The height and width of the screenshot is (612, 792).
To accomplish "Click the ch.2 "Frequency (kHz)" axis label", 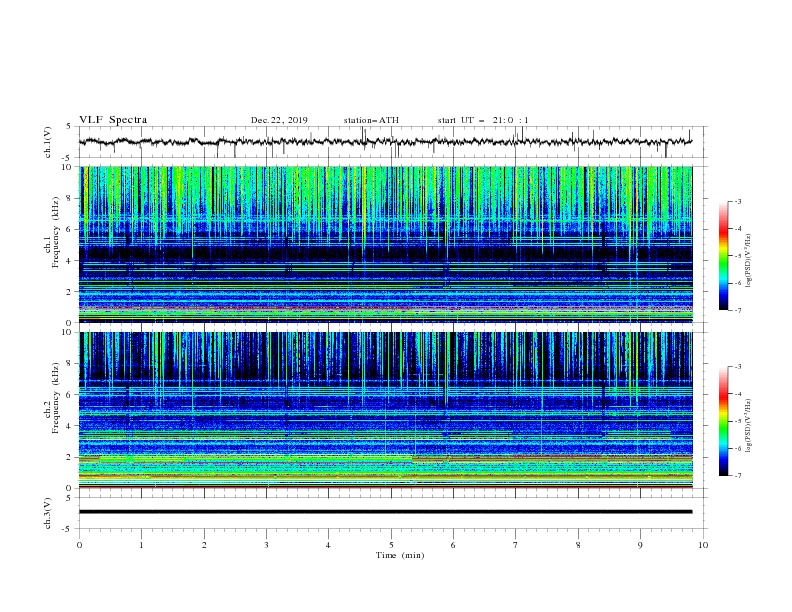I will pos(56,398).
